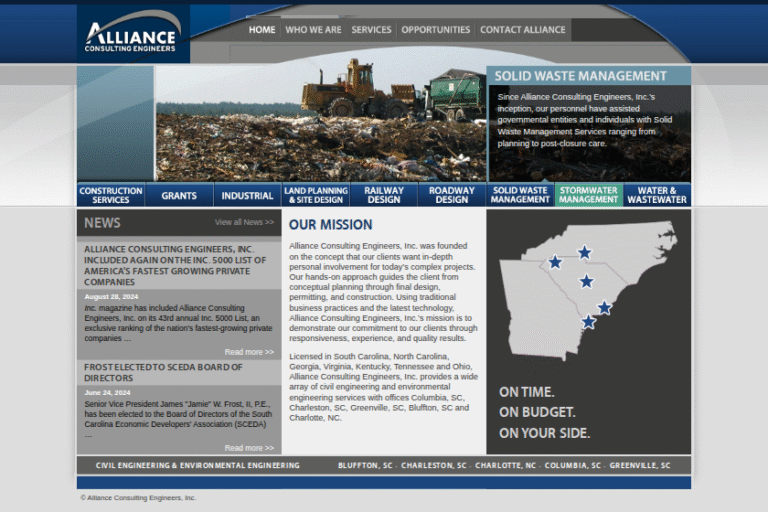
Task: Select the Stormwater Management tab
Action: (589, 195)
